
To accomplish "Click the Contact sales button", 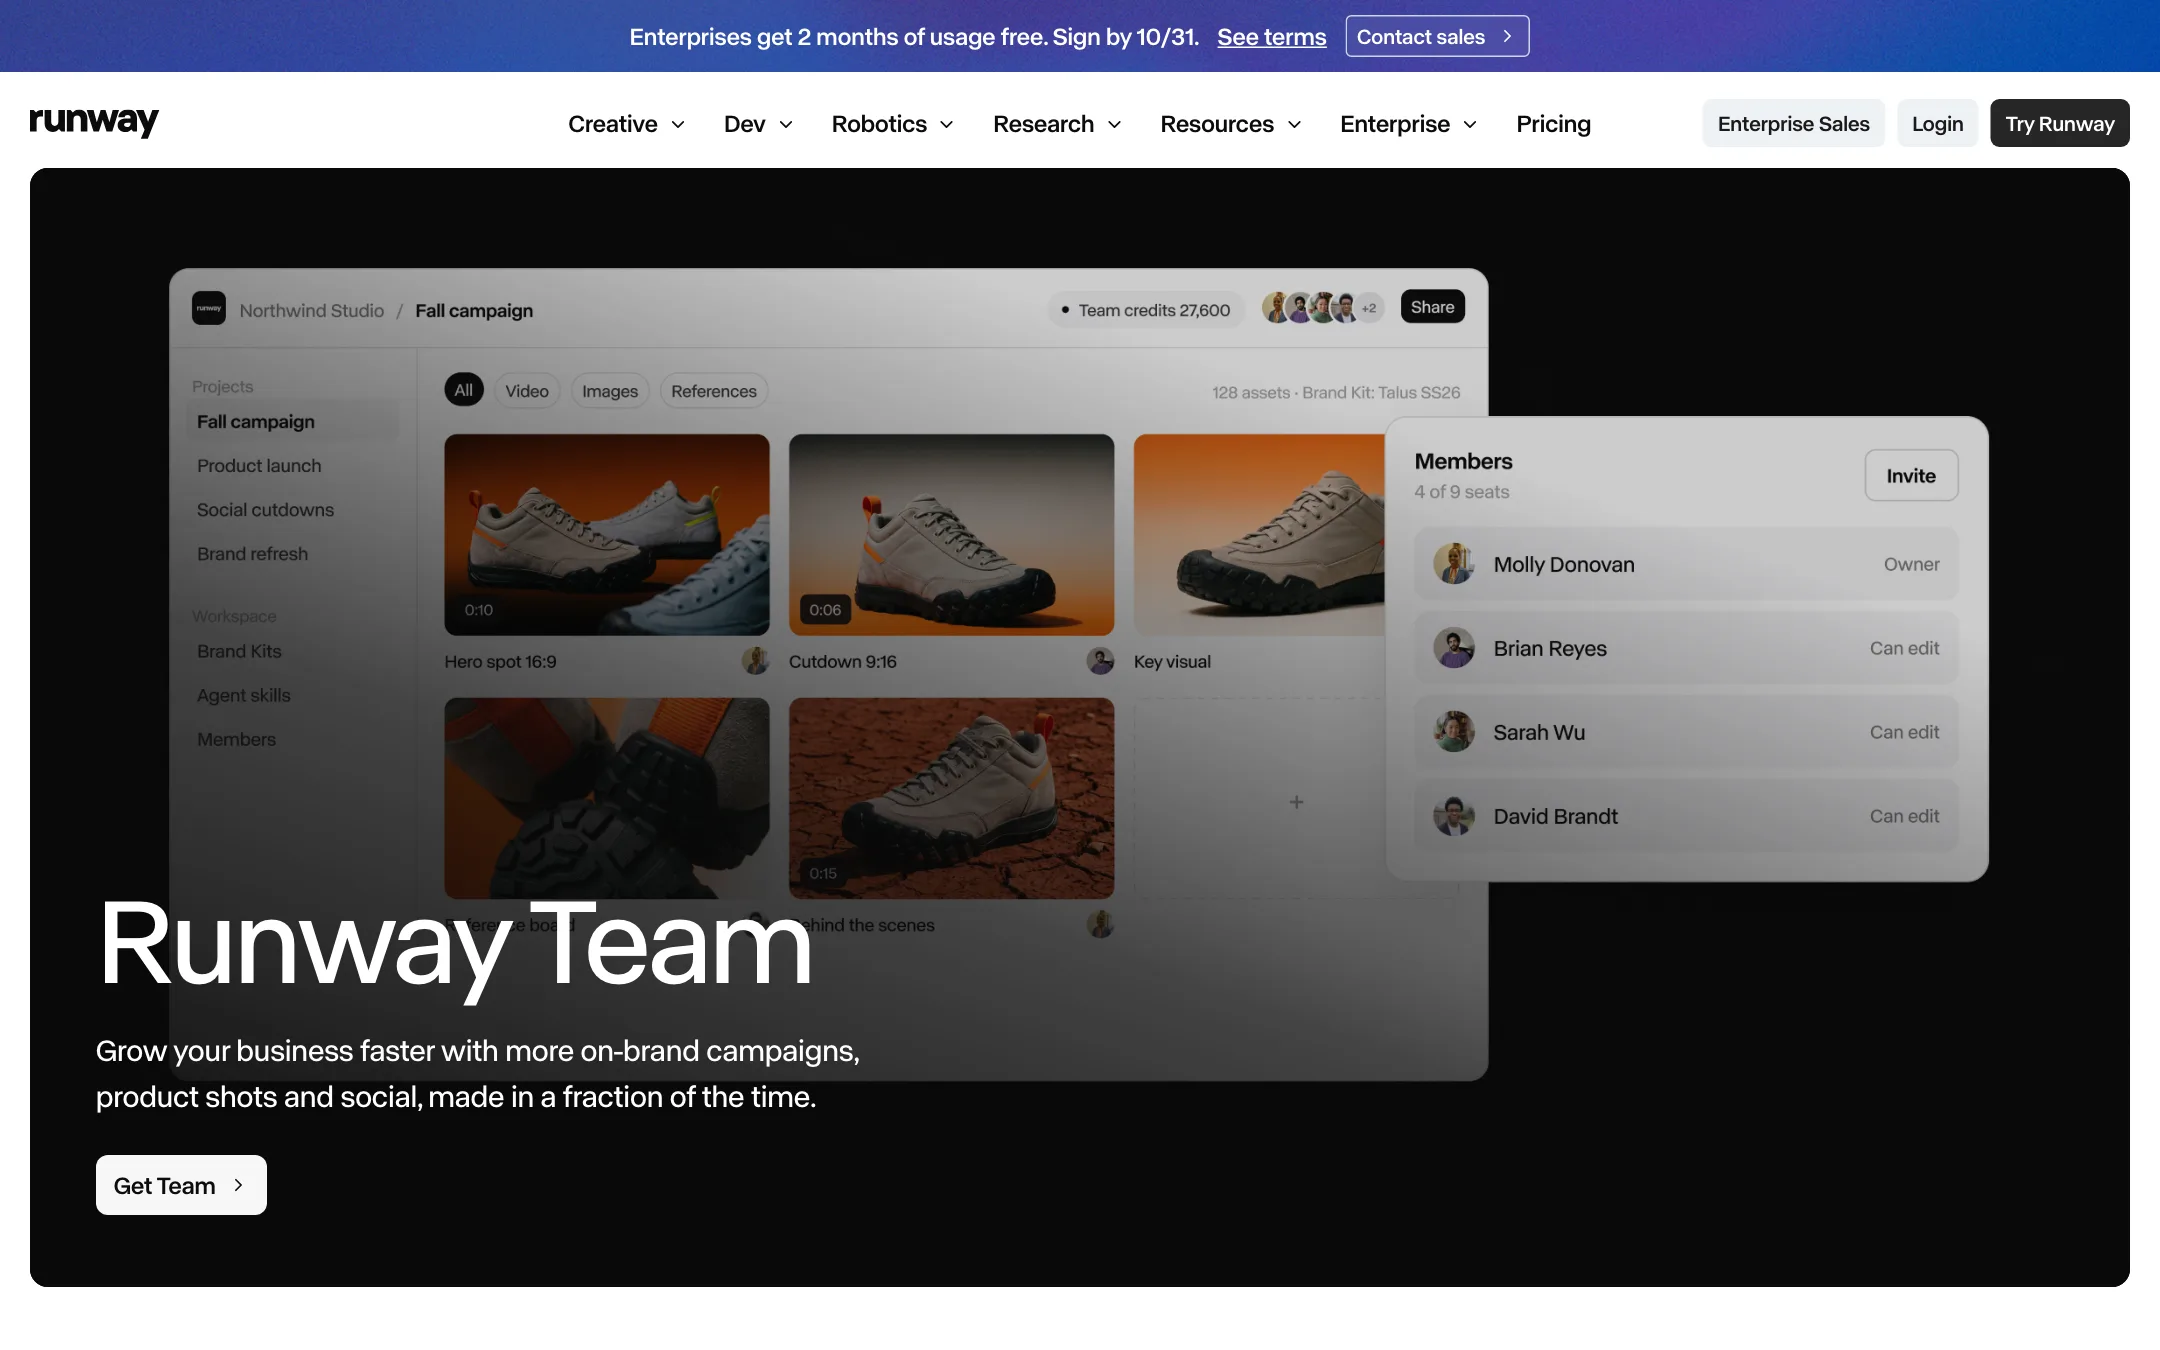I will click(x=1437, y=36).
